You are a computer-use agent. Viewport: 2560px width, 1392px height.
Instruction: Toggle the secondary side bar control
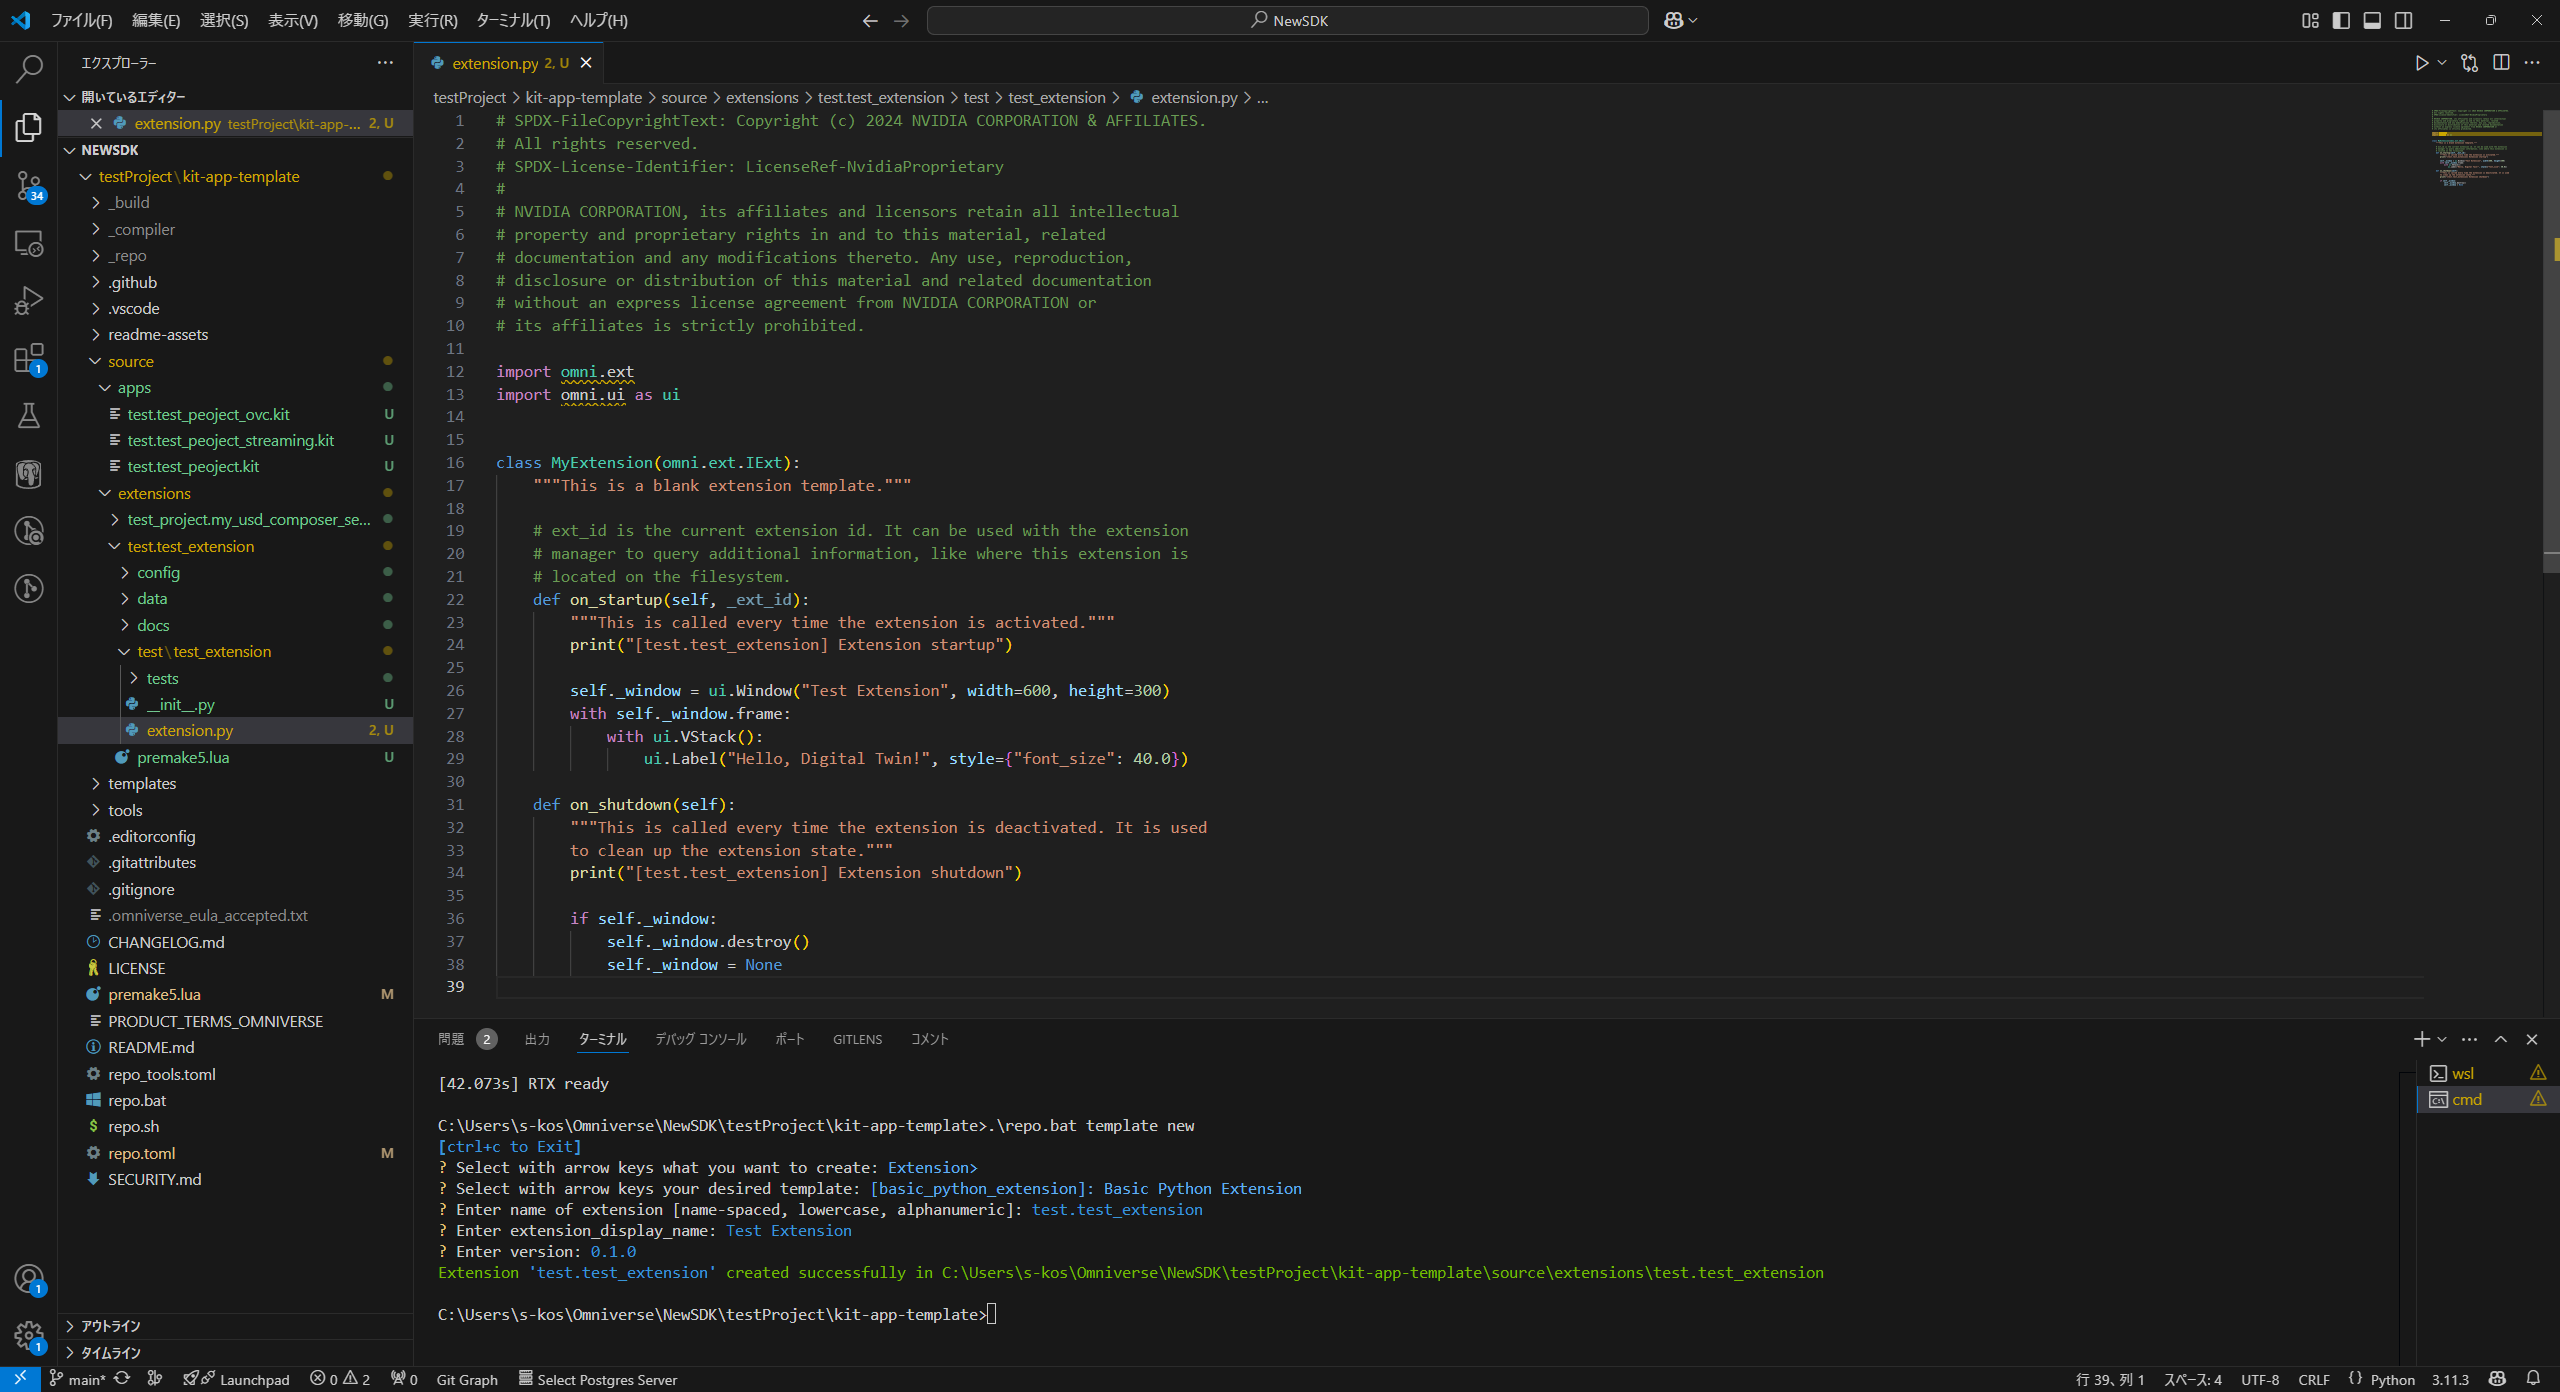(2403, 20)
